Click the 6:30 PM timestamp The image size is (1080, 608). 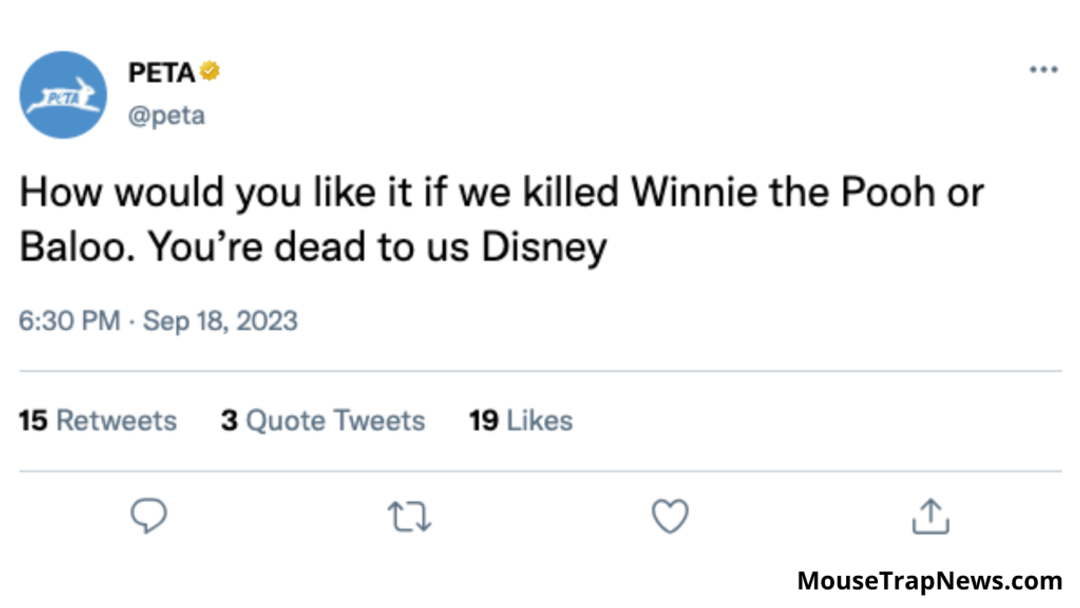point(69,321)
